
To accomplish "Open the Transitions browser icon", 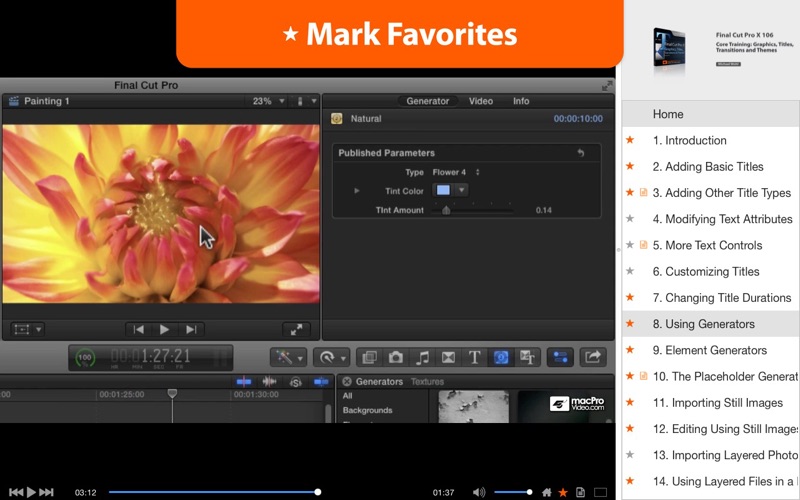I will 448,357.
